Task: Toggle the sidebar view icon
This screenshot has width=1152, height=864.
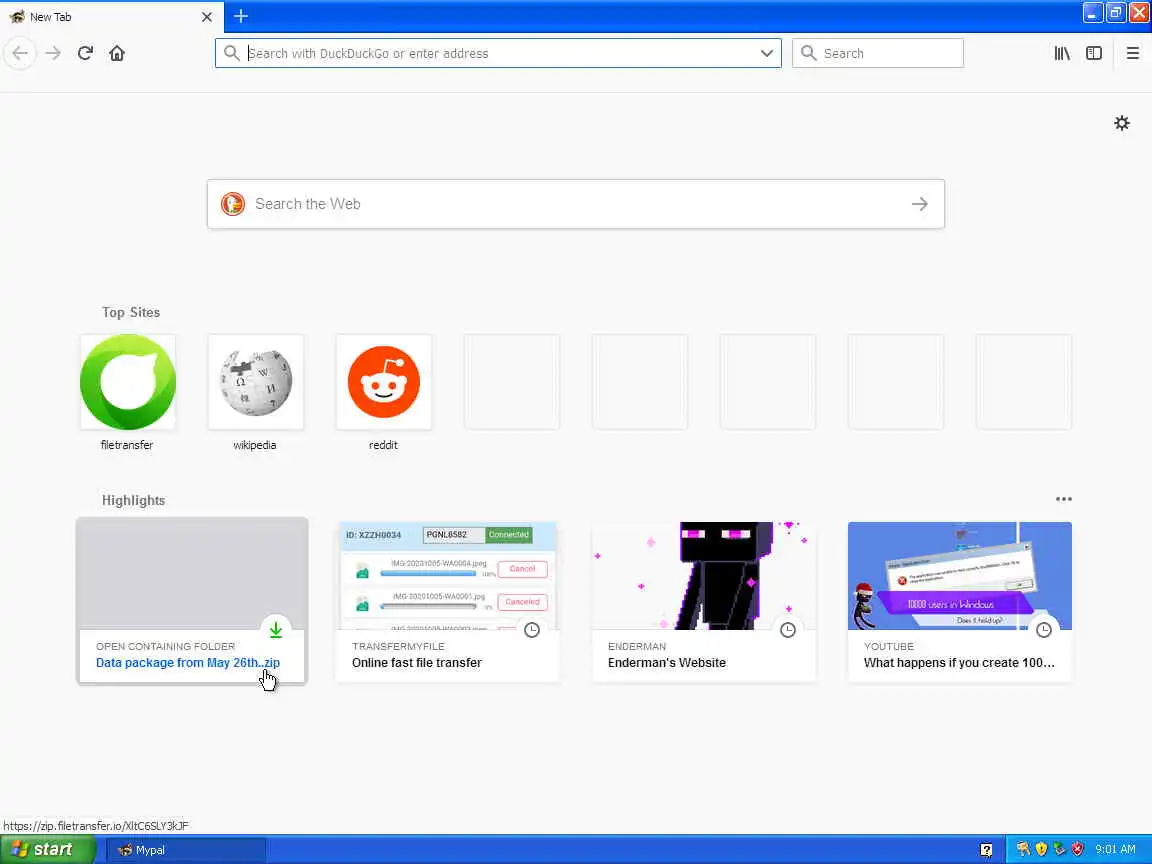Action: (1094, 53)
